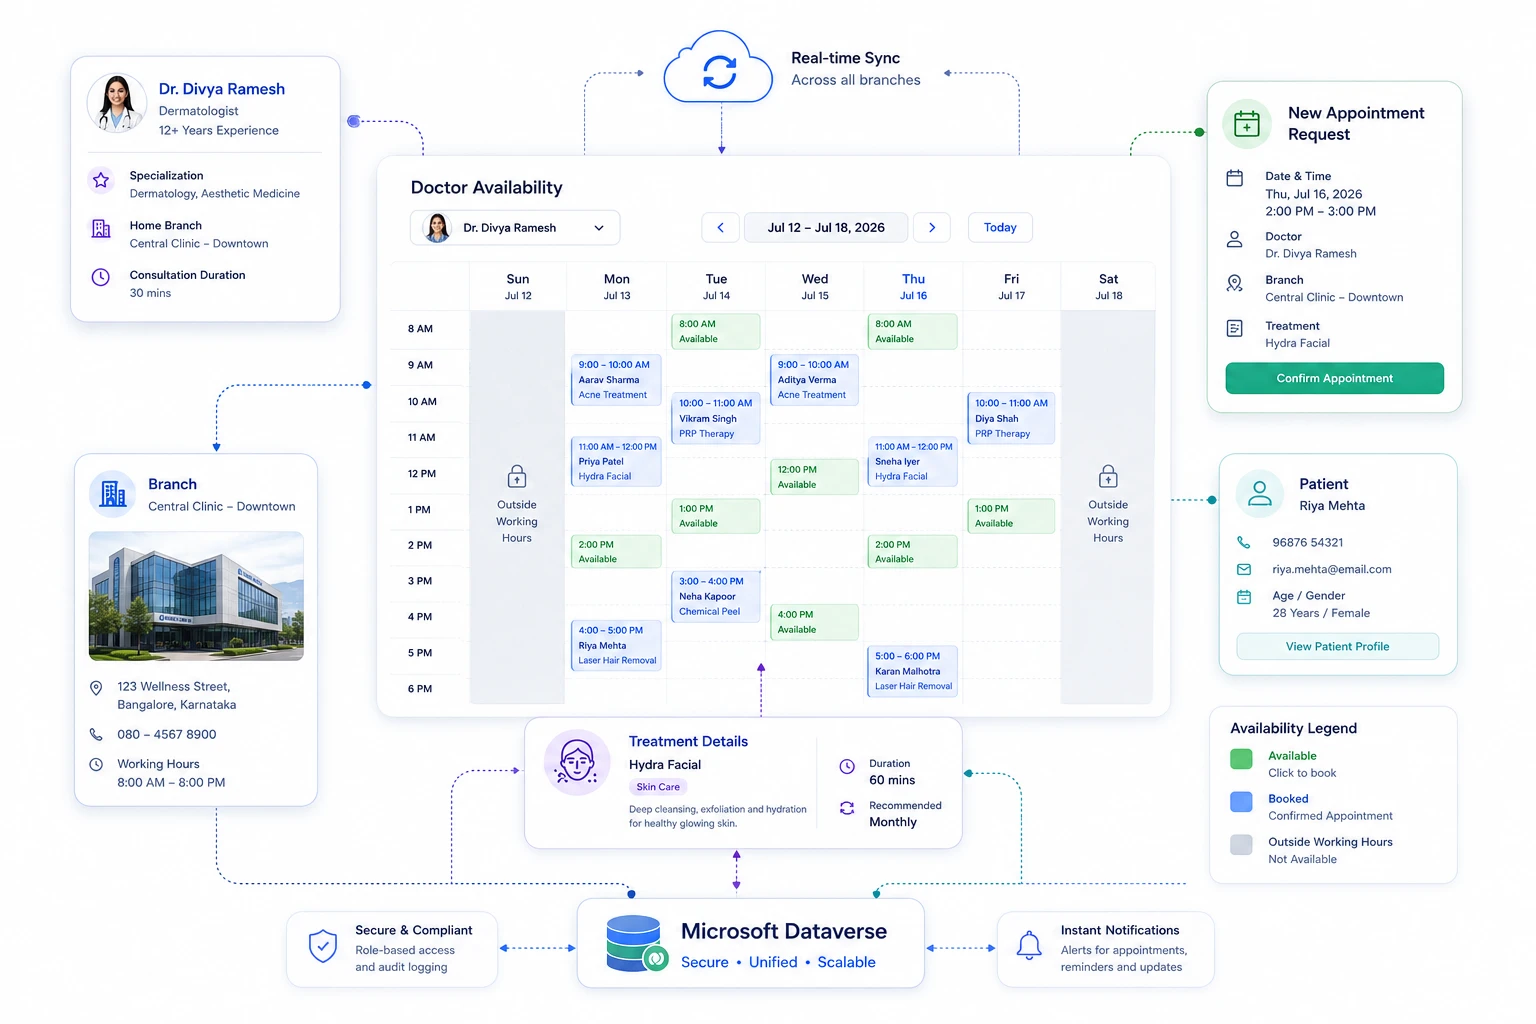Click the Branch card building icon
The width and height of the screenshot is (1536, 1024).
point(113,493)
